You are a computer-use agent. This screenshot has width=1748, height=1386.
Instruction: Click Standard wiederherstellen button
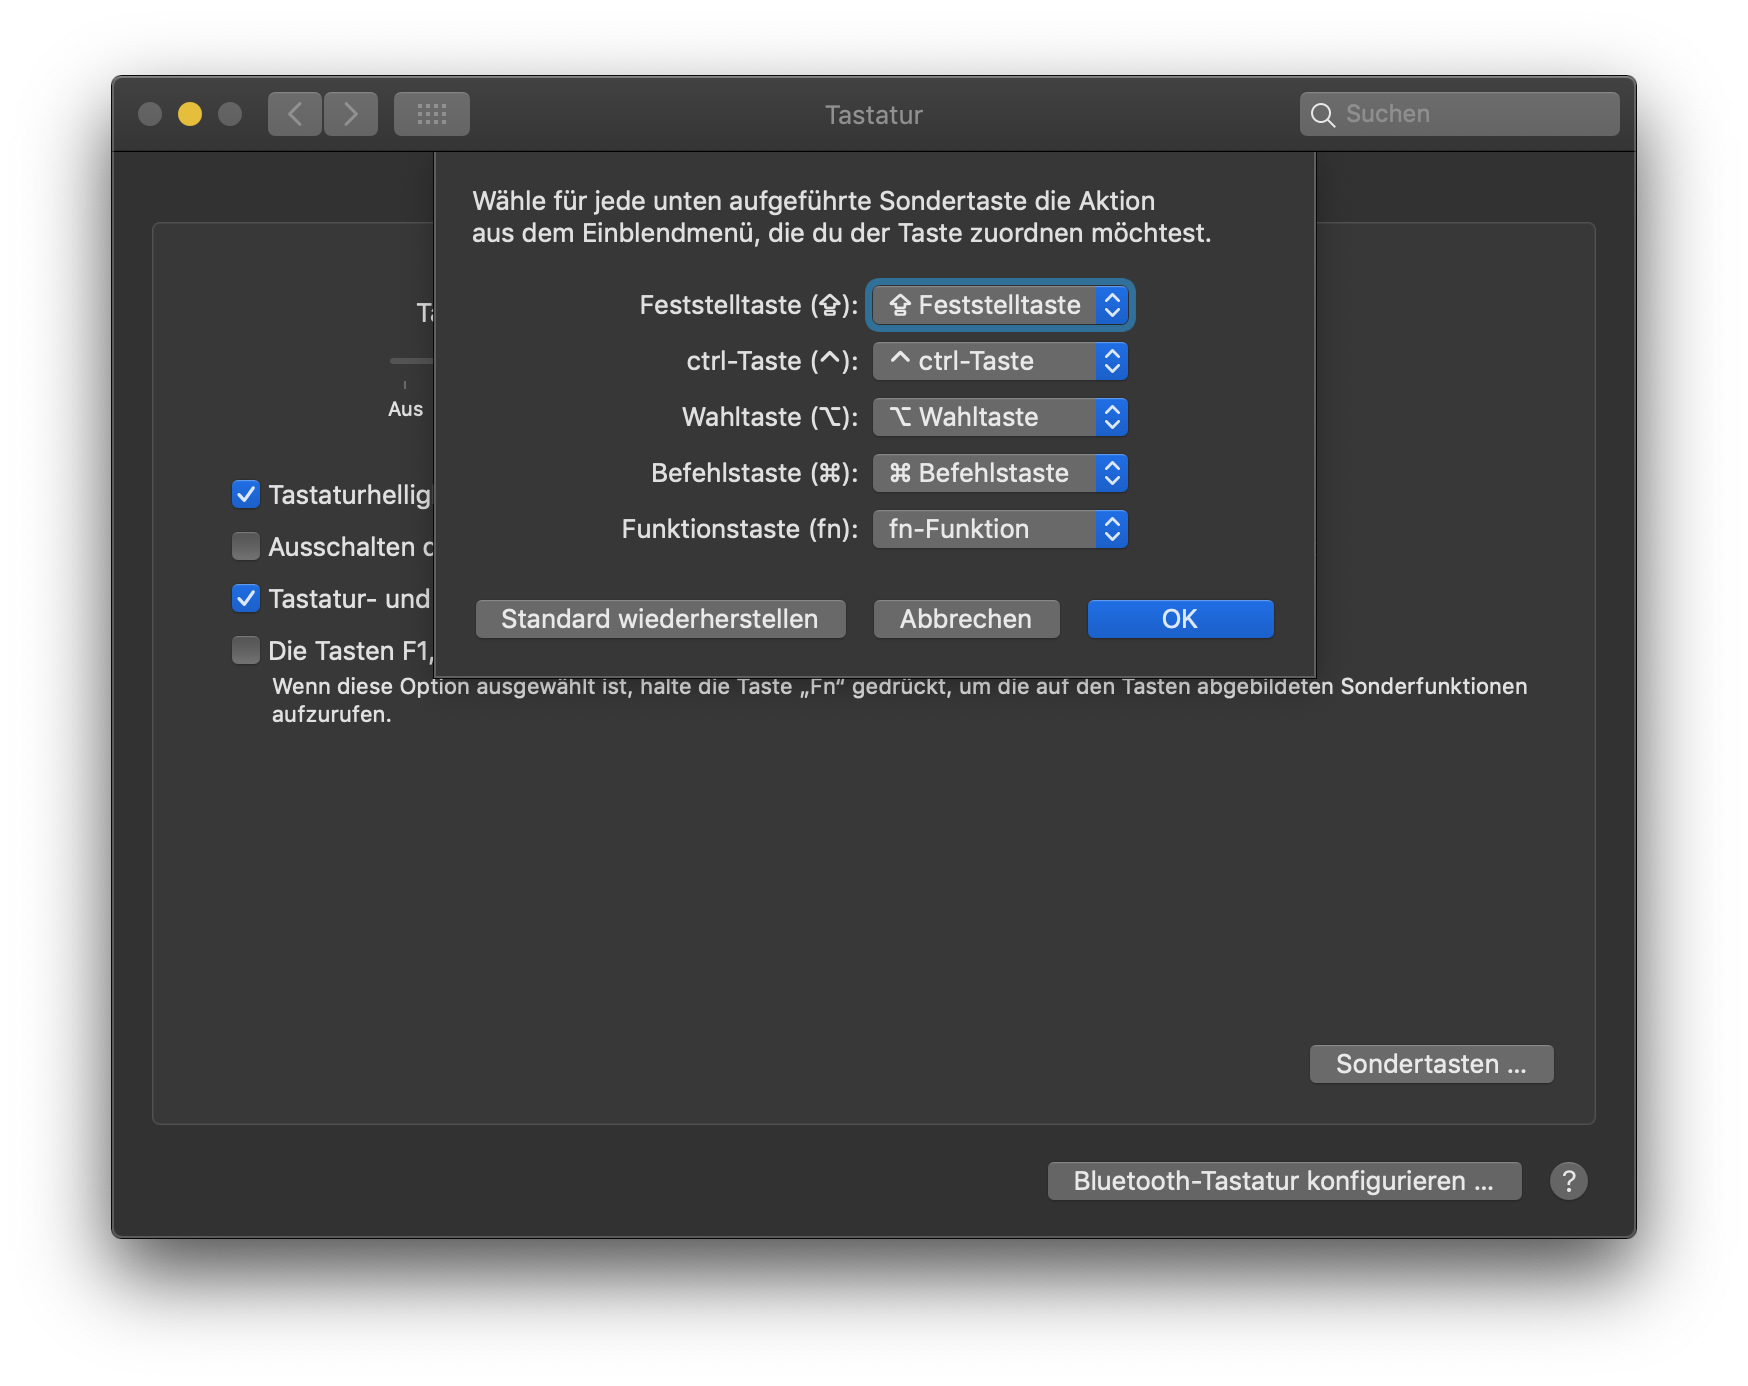click(x=660, y=619)
